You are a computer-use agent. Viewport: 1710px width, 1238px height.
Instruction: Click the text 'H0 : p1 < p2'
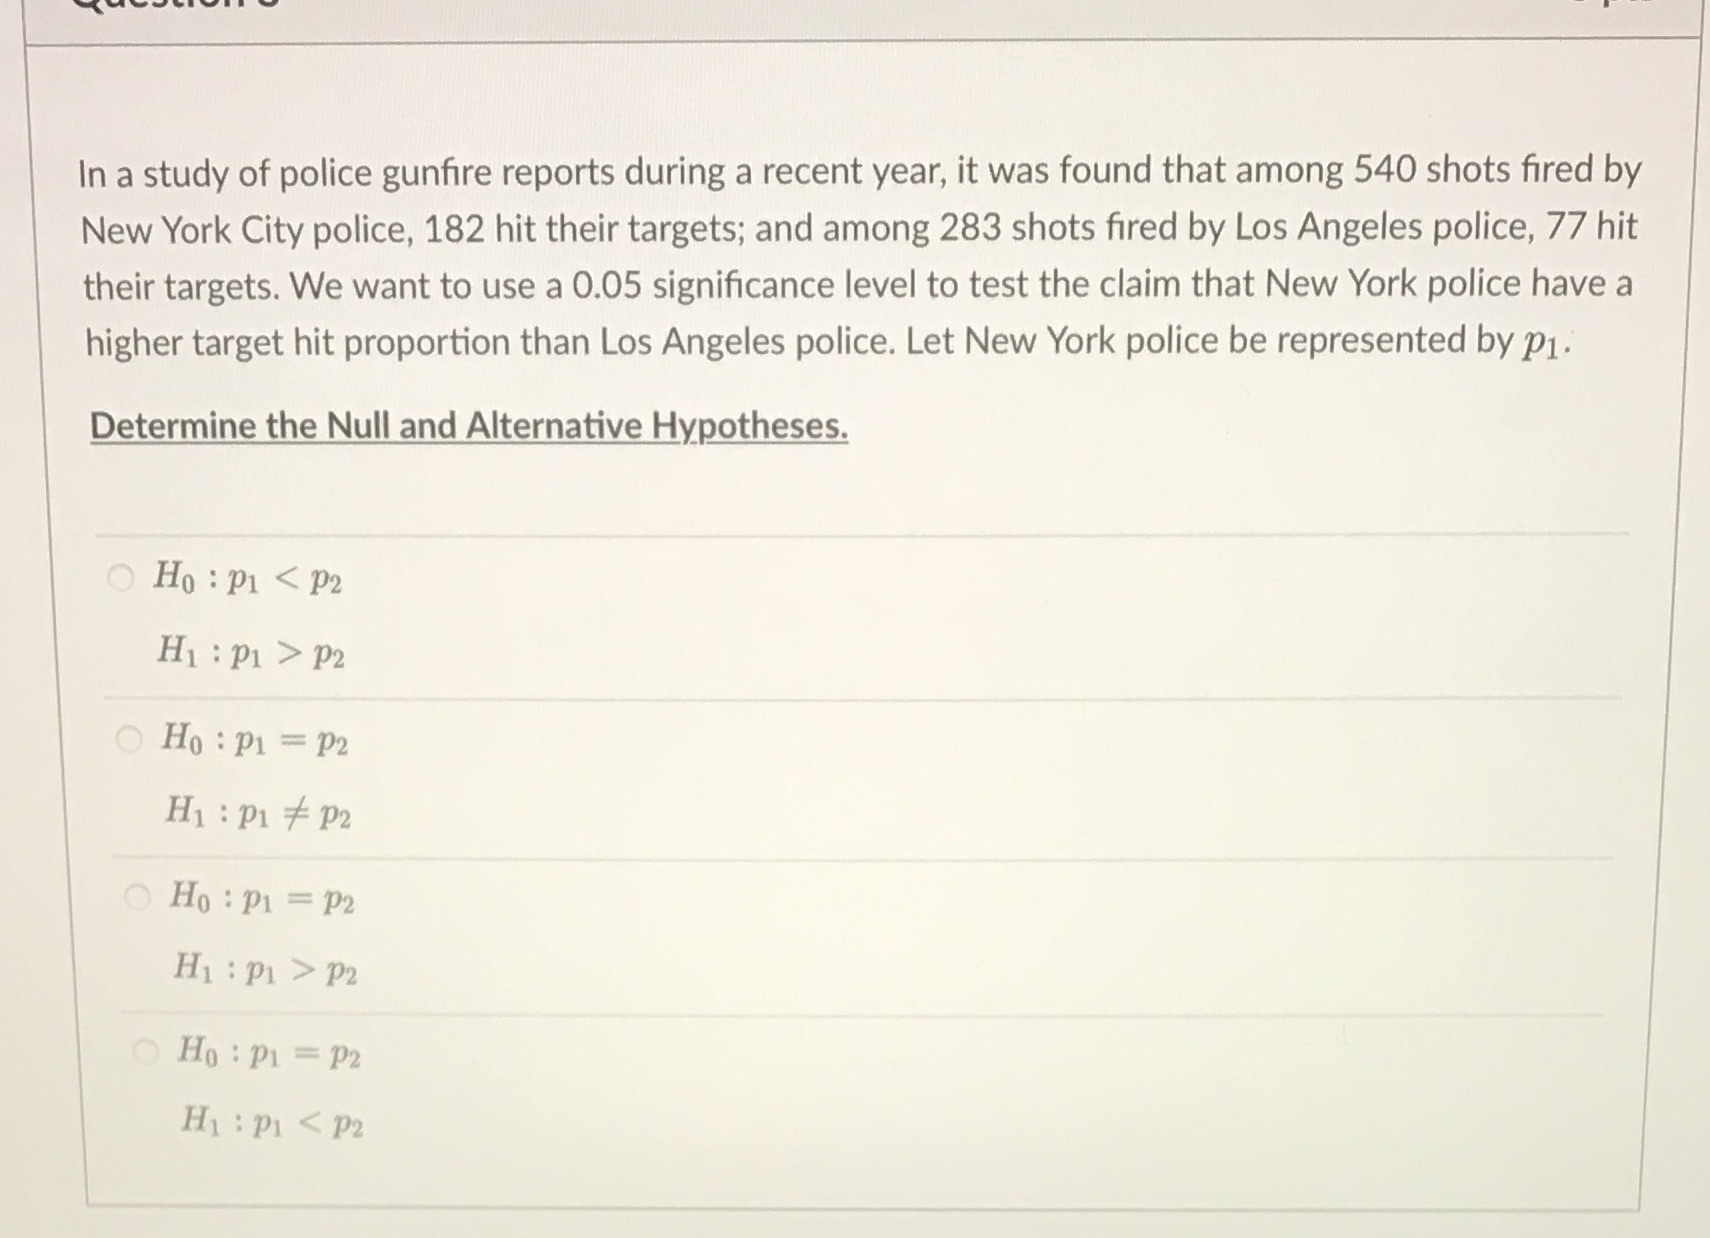pyautogui.click(x=244, y=577)
